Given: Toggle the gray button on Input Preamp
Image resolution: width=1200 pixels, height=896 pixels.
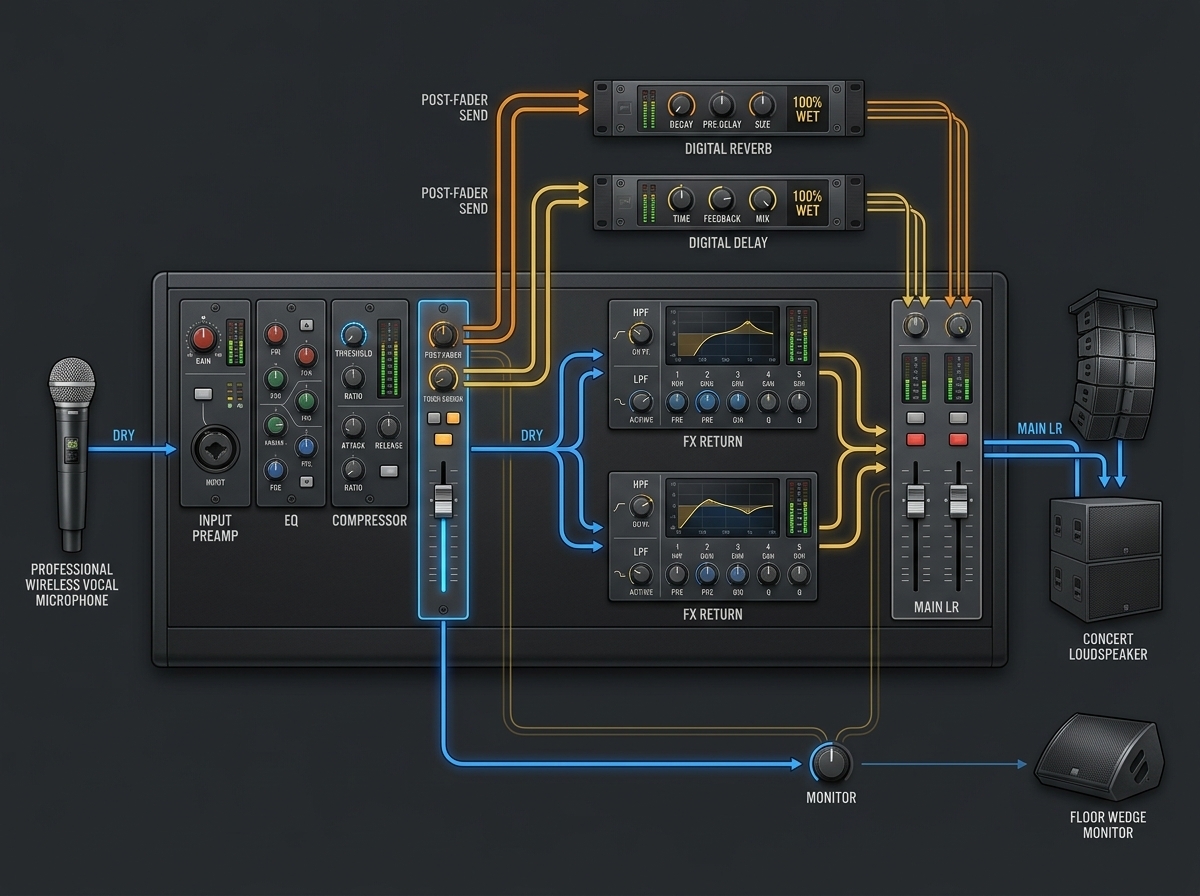Looking at the screenshot, I should [203, 394].
